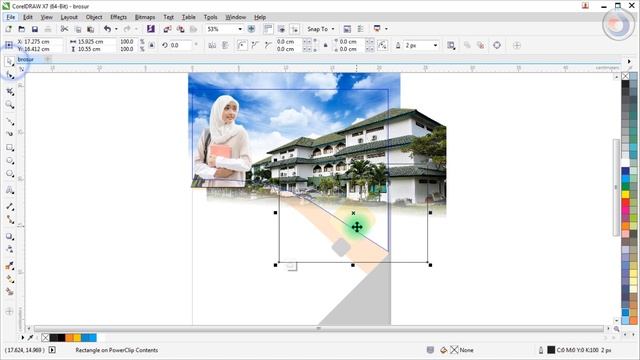The height and width of the screenshot is (360, 640).
Task: Click the toolbox Quick Customize plus button
Action: click(9, 311)
